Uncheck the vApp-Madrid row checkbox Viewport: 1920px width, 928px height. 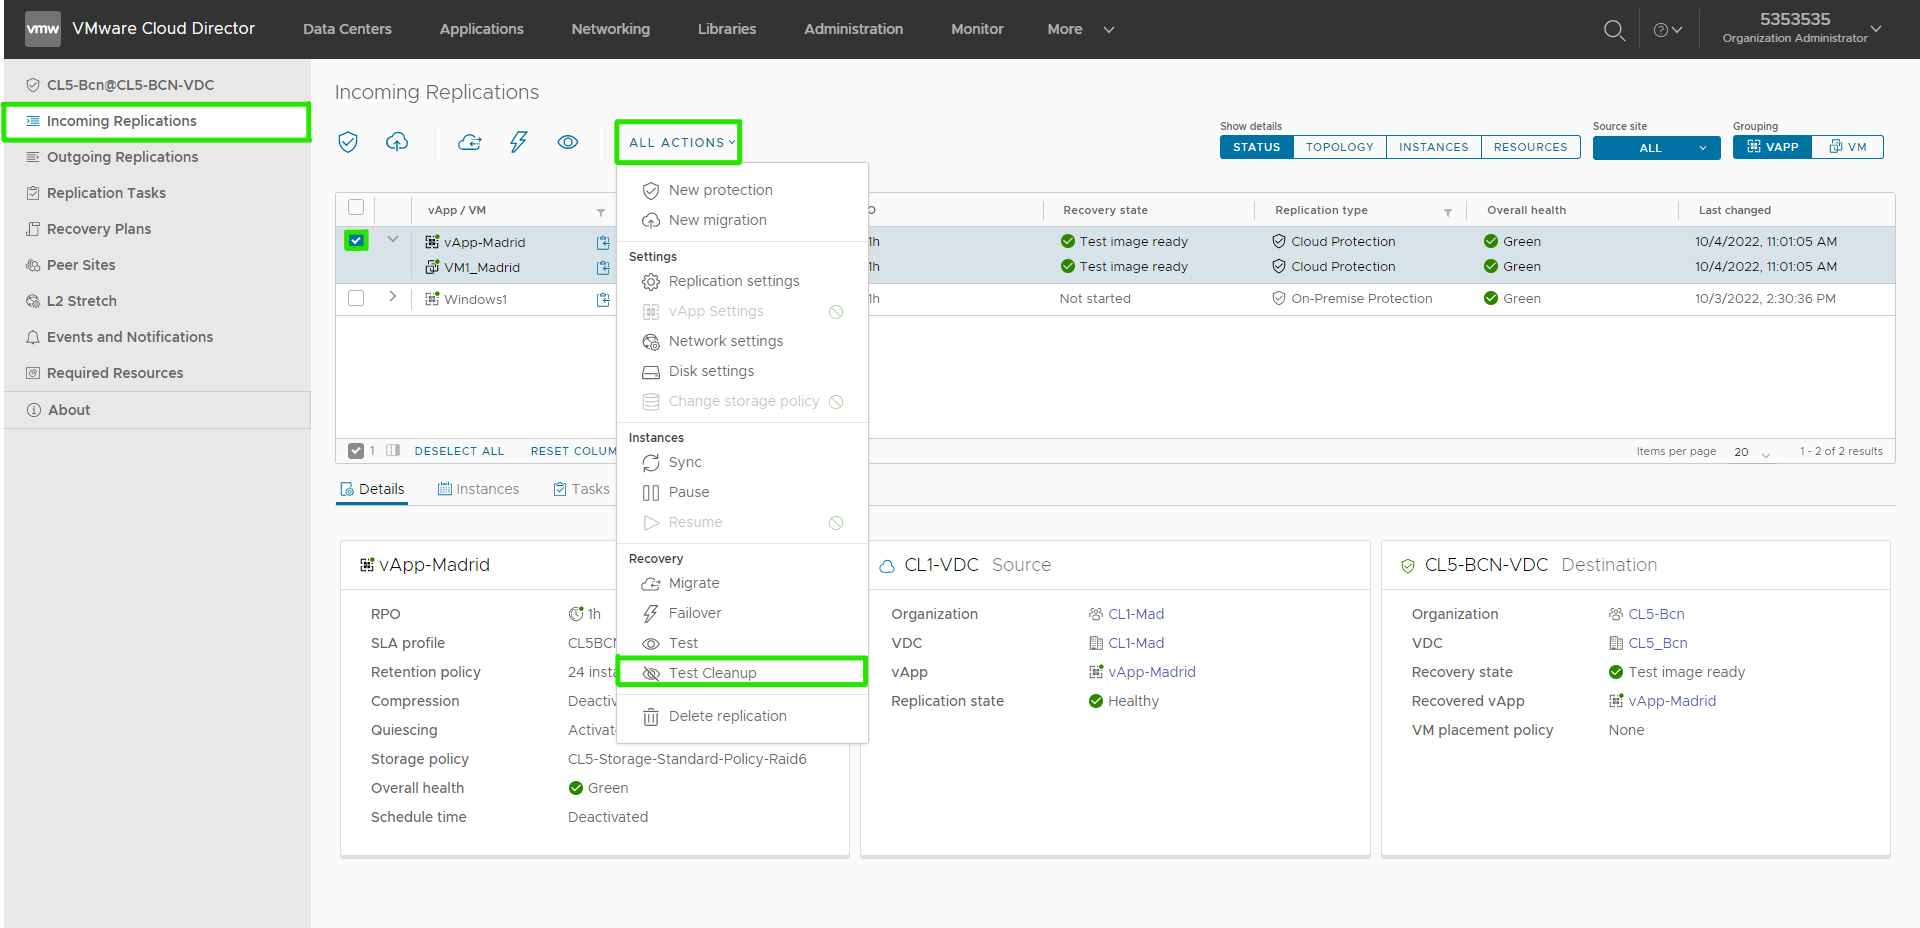point(356,240)
